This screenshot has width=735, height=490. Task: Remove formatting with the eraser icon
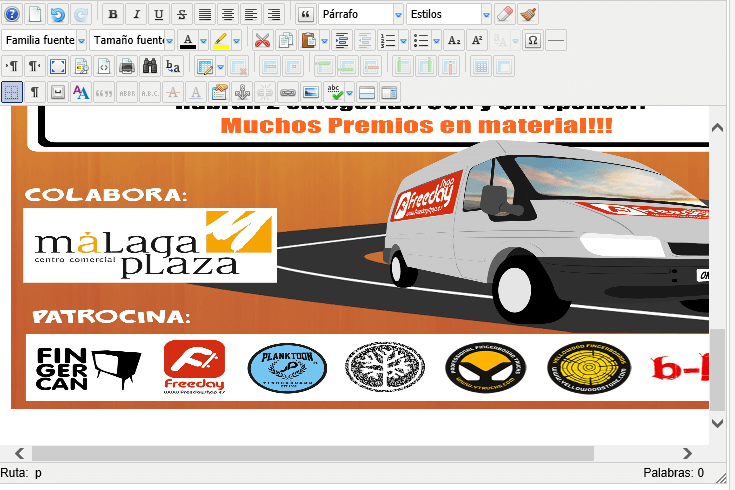pos(505,14)
